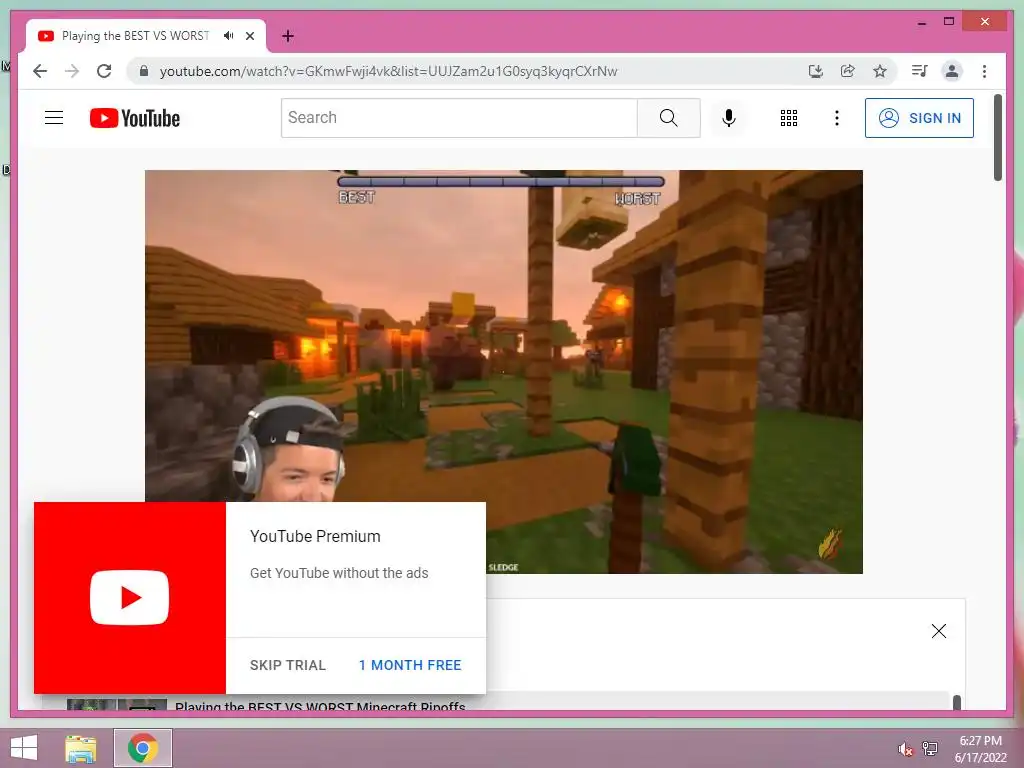Close the panel with the X below video
Screen dimensions: 1024x768
coord(938,631)
